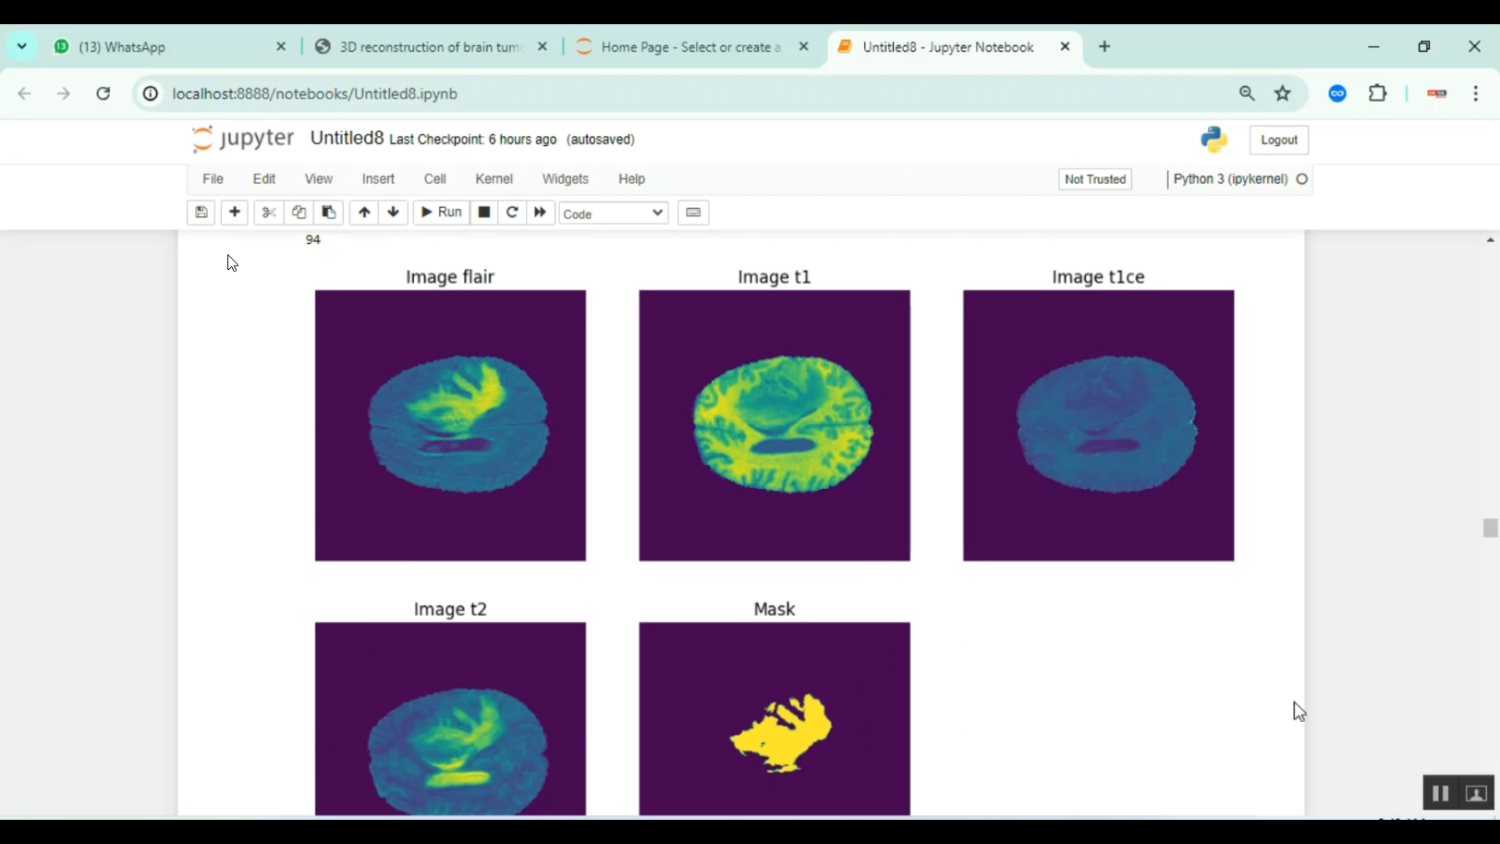Viewport: 1500px width, 844px height.
Task: Open the Kernel menu
Action: click(x=493, y=179)
